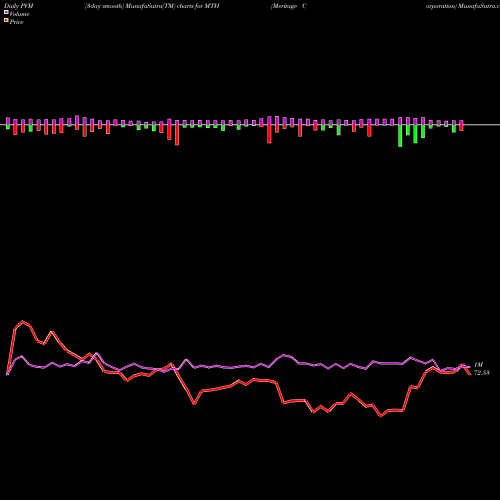
Task: Click the 72.58 price value label
Action: click(482, 373)
